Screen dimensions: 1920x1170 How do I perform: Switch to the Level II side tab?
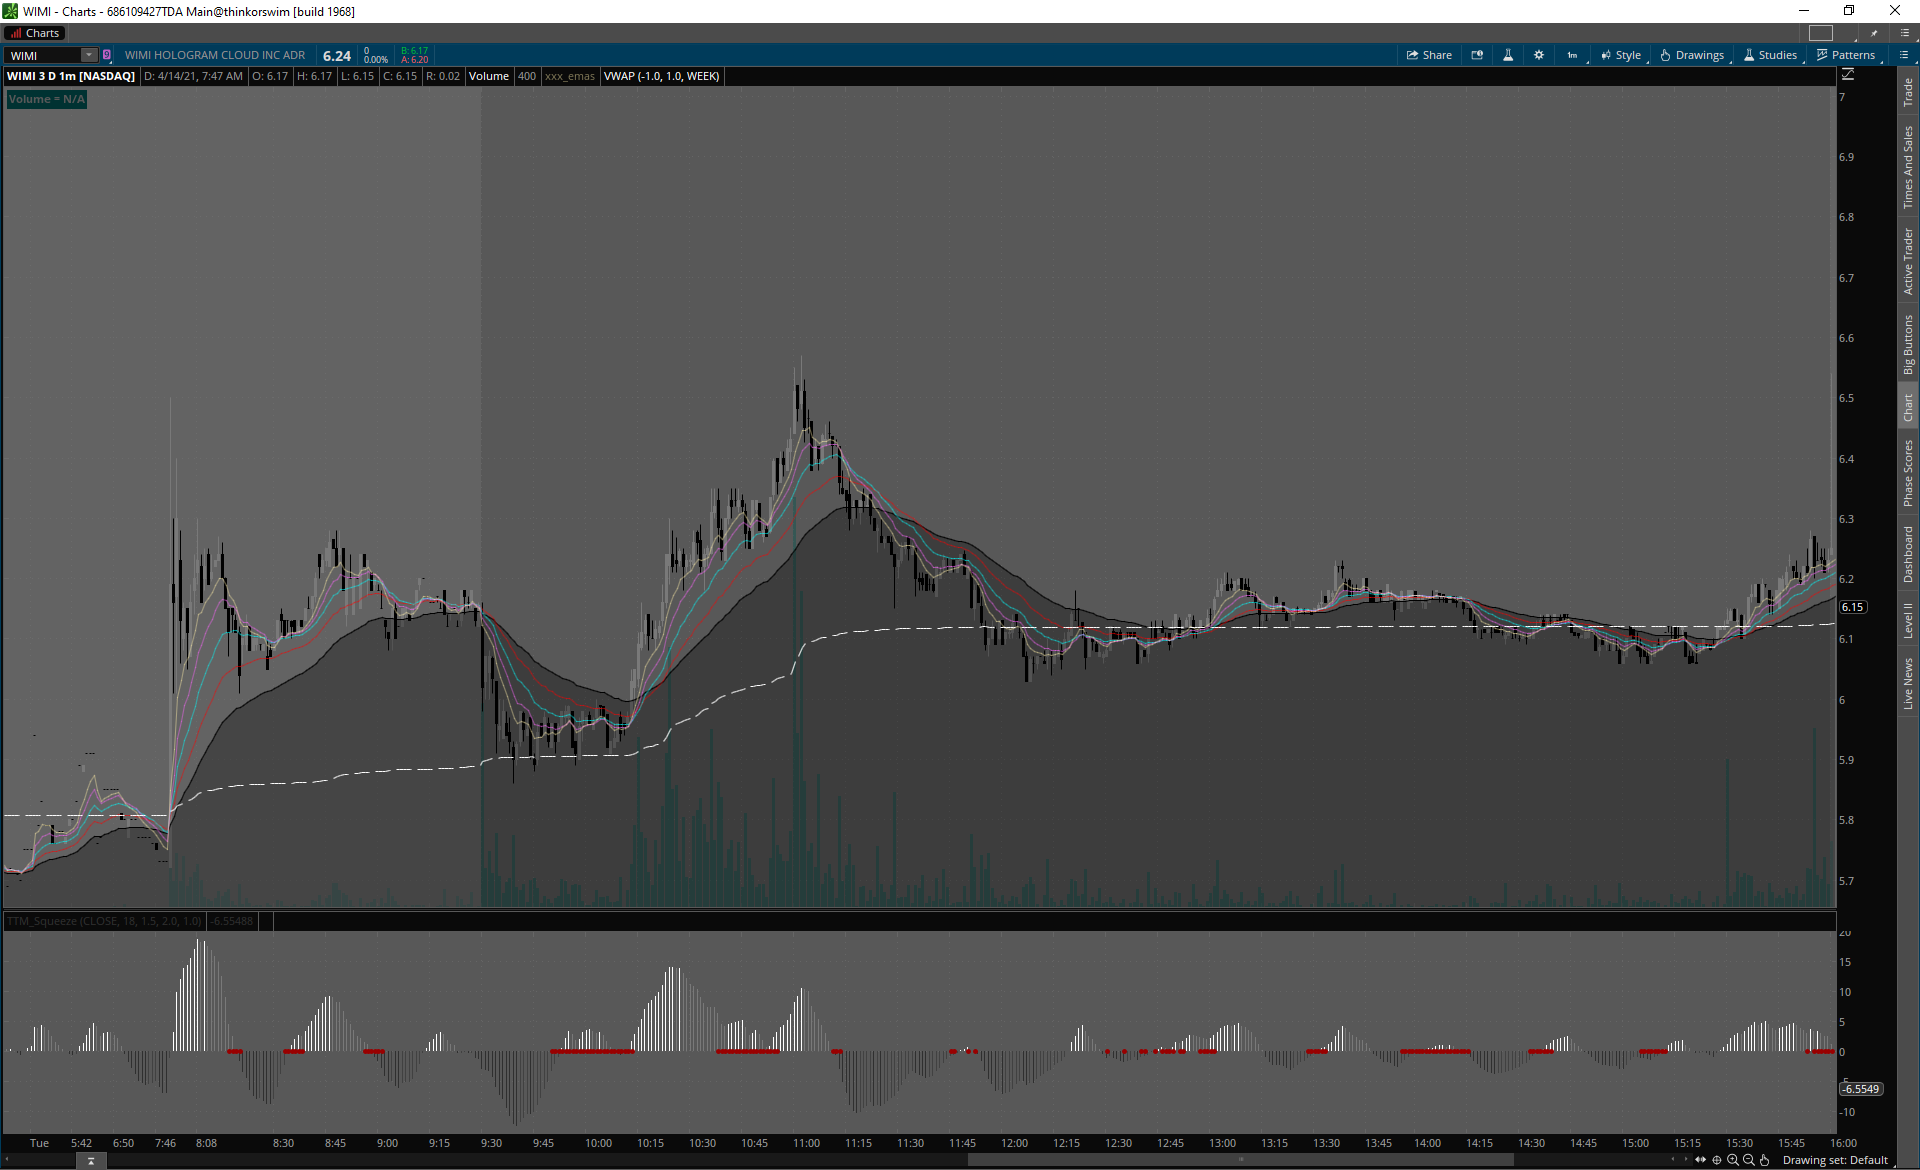point(1908,620)
